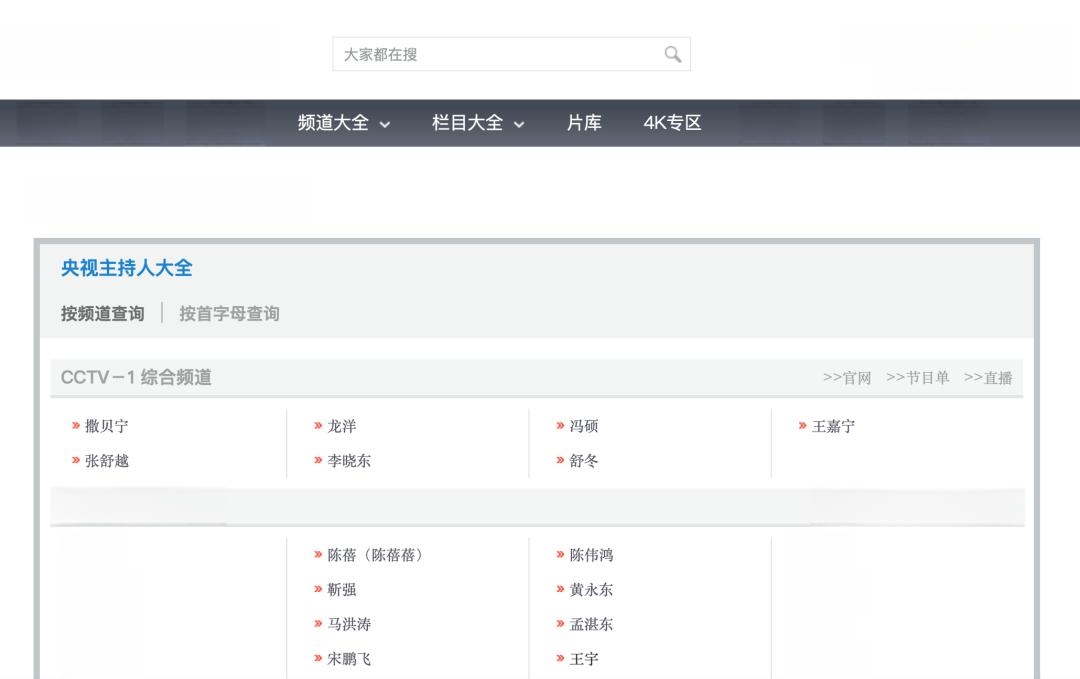The height and width of the screenshot is (679, 1080).
Task: Focus the 大家都在搜 search field
Action: (511, 54)
